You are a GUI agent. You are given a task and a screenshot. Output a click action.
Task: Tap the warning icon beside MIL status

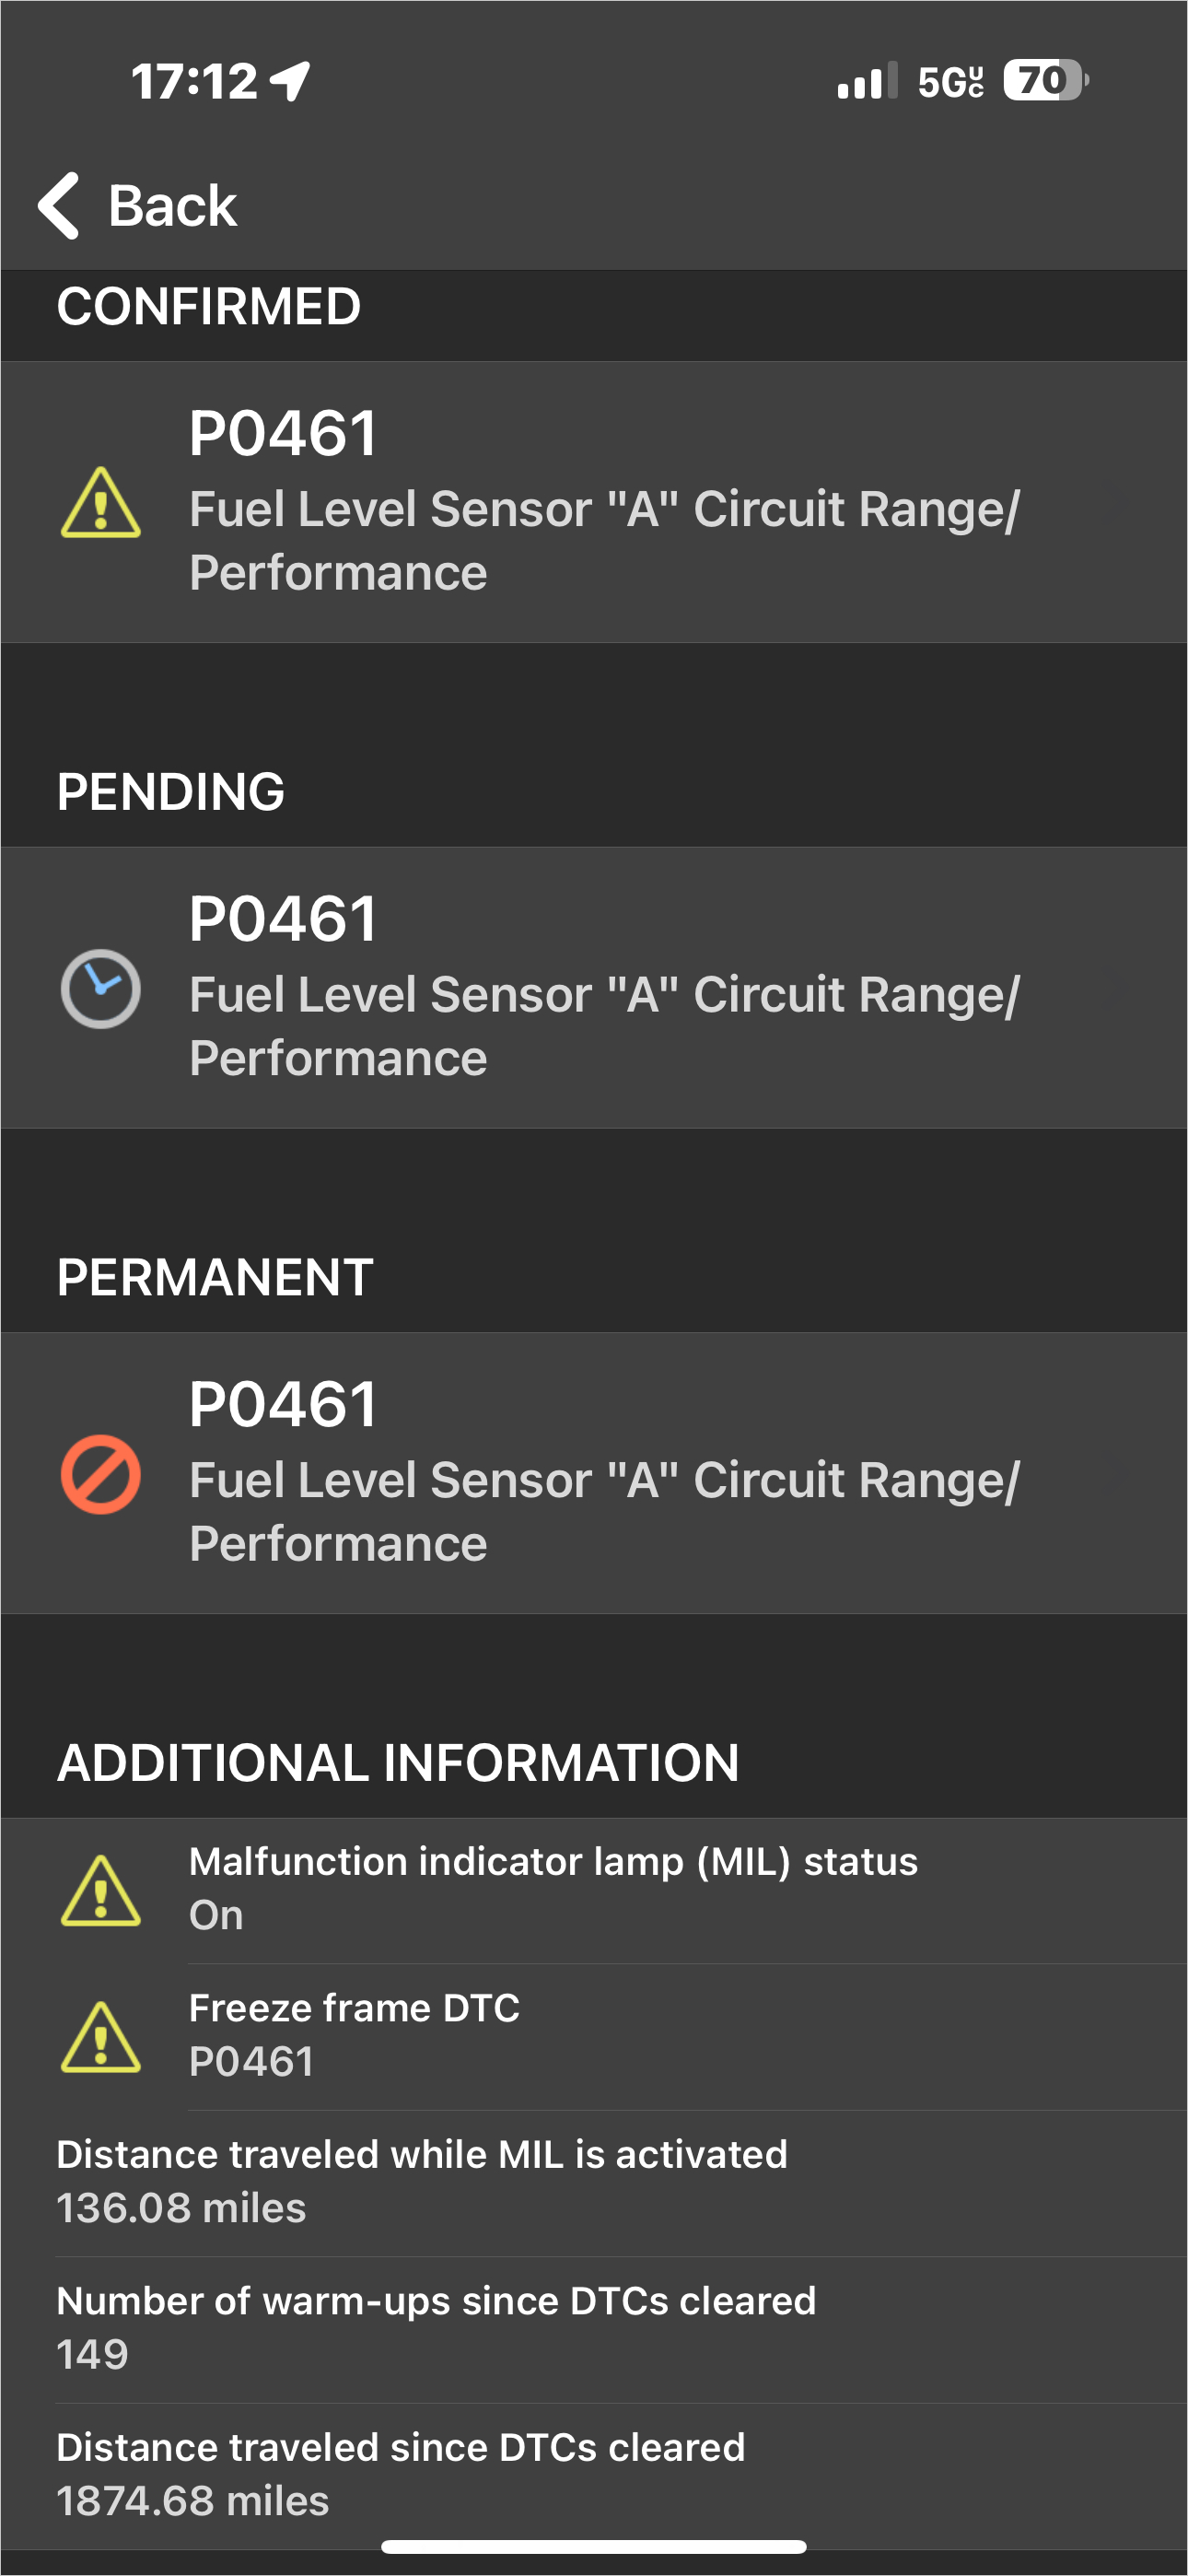[100, 1890]
